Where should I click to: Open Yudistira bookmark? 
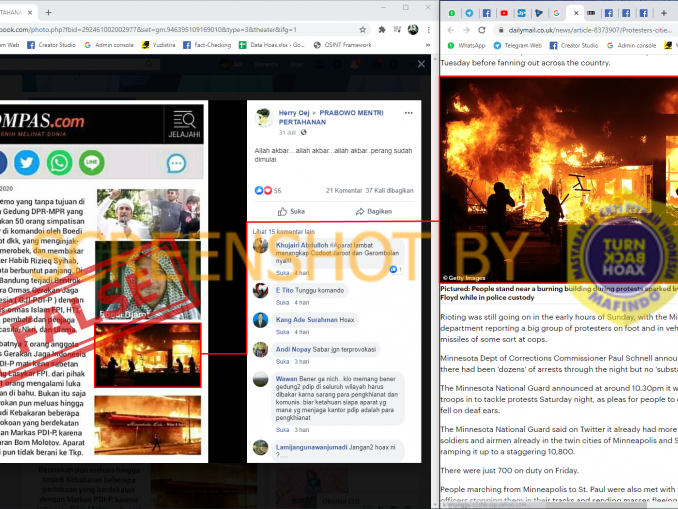[159, 45]
